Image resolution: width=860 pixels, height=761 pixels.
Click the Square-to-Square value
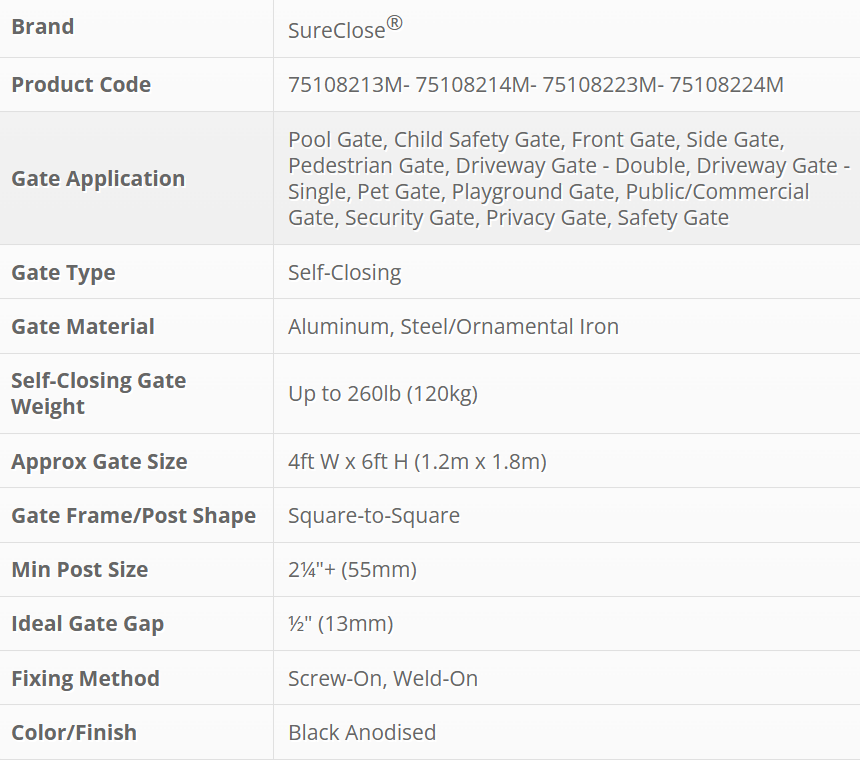(374, 516)
